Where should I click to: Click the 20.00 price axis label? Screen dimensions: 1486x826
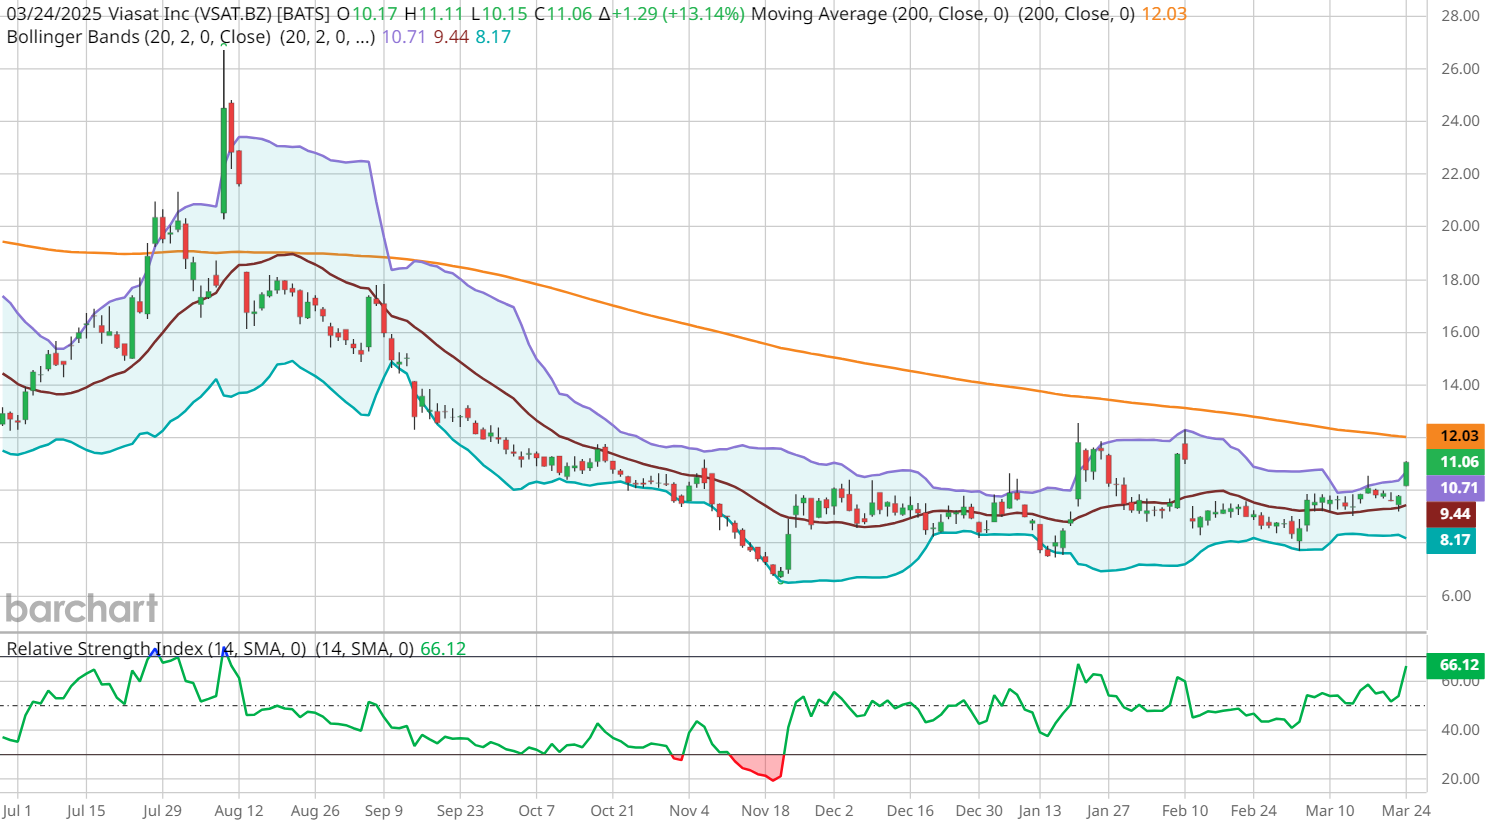point(1461,226)
